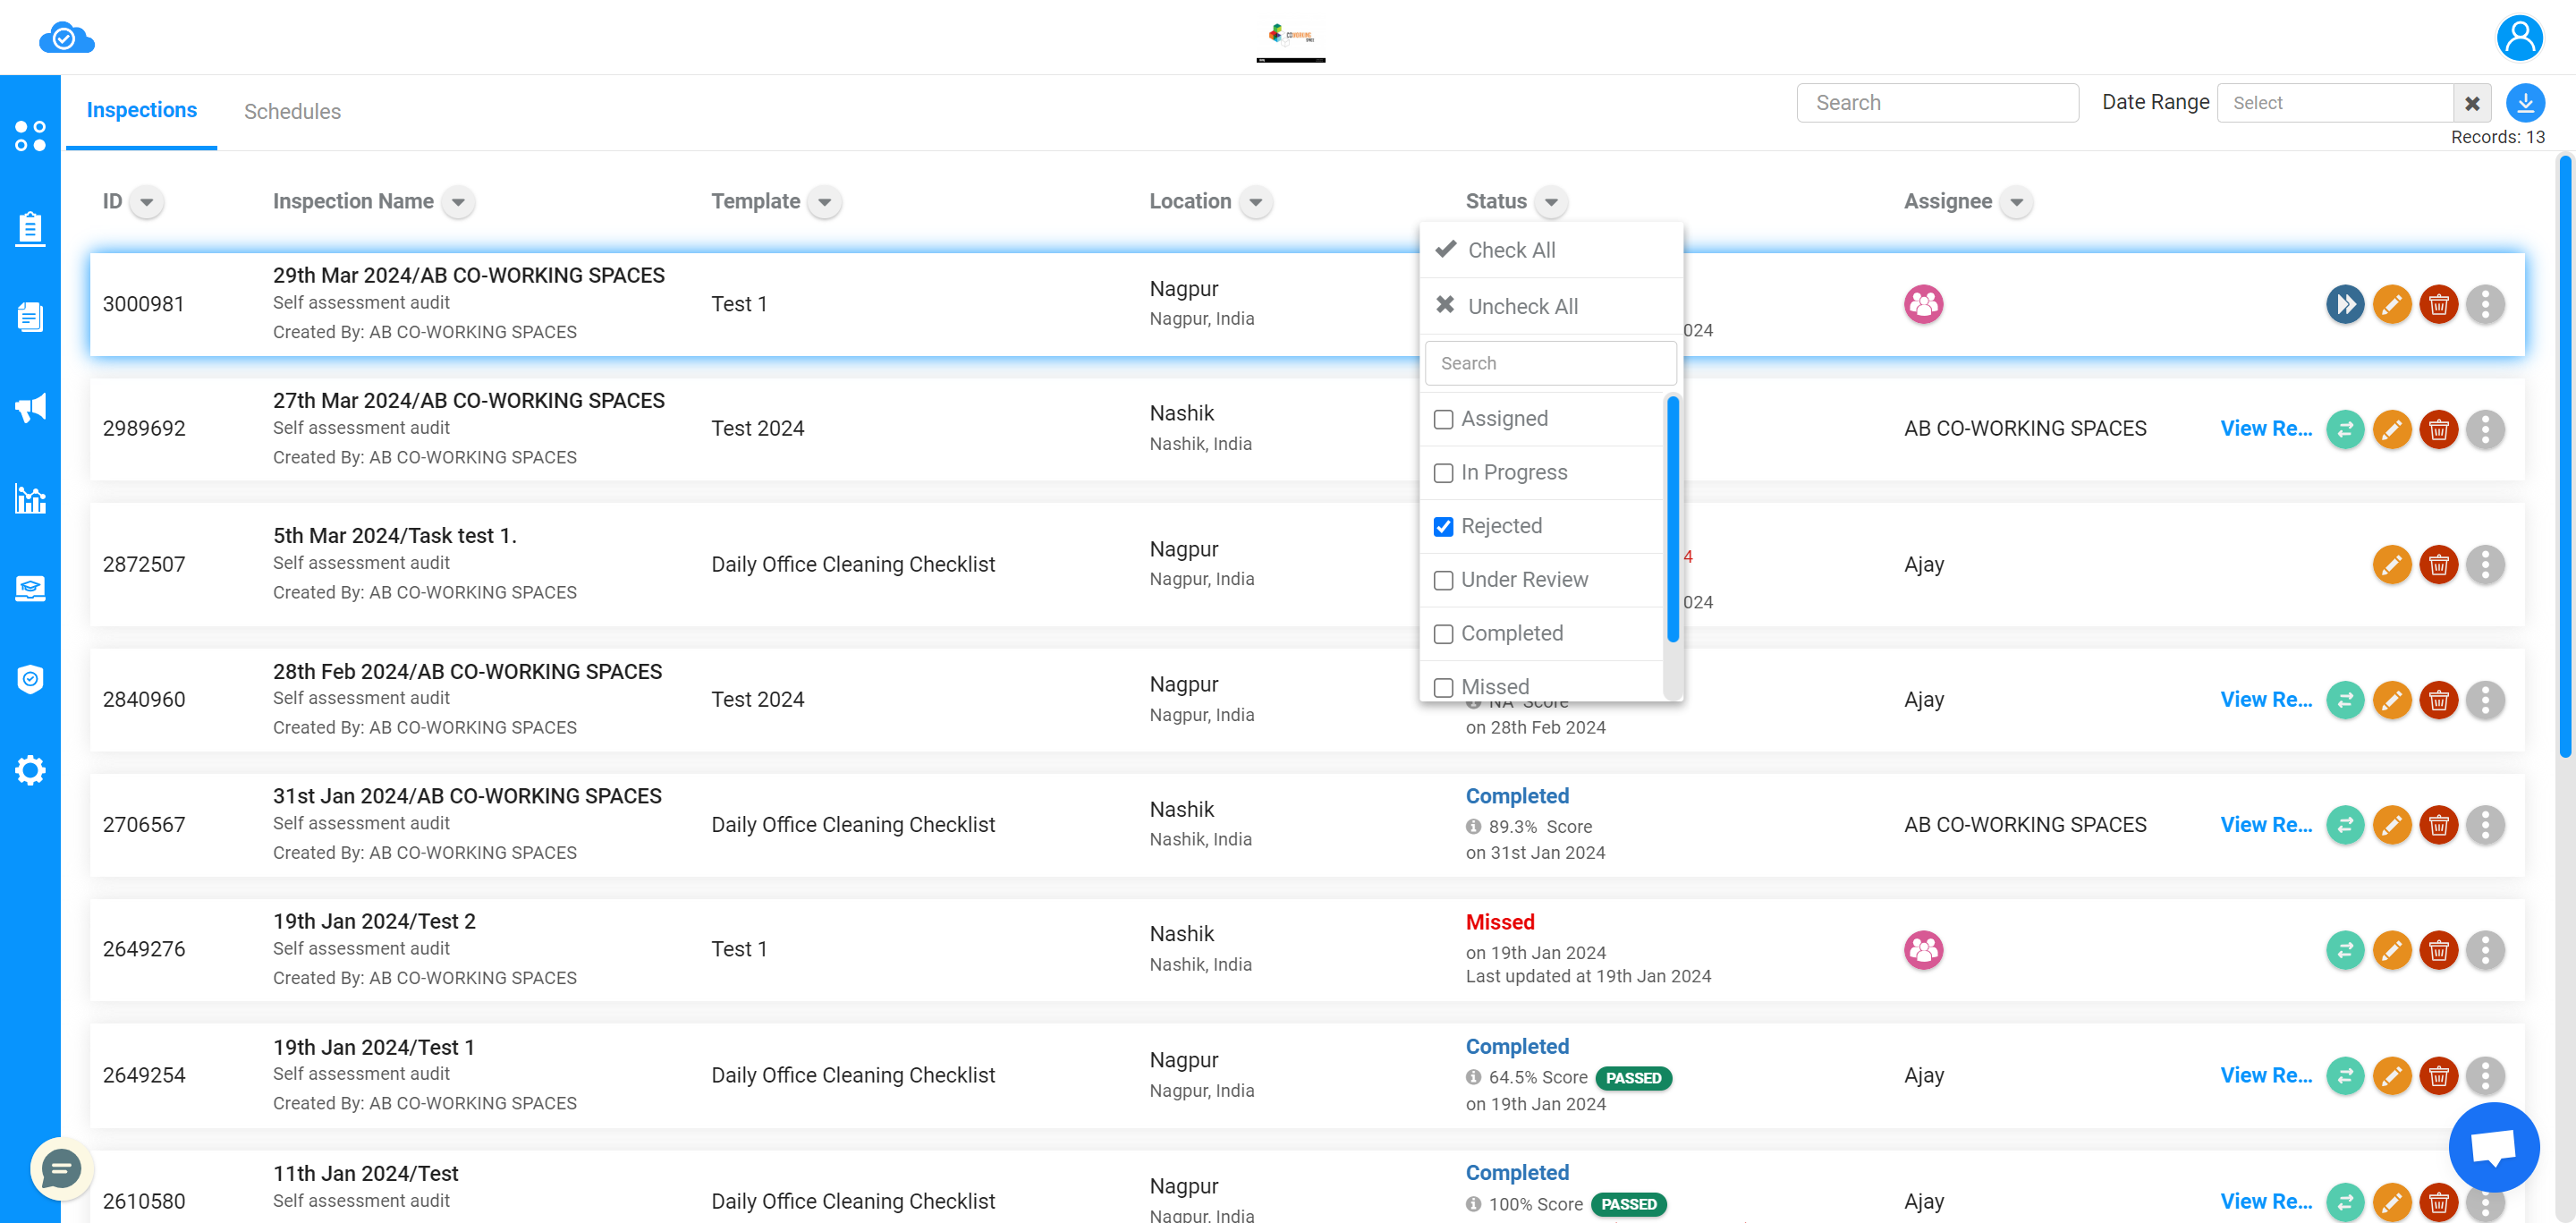Check the Completed status filter
Viewport: 2576px width, 1223px height.
pos(1443,634)
